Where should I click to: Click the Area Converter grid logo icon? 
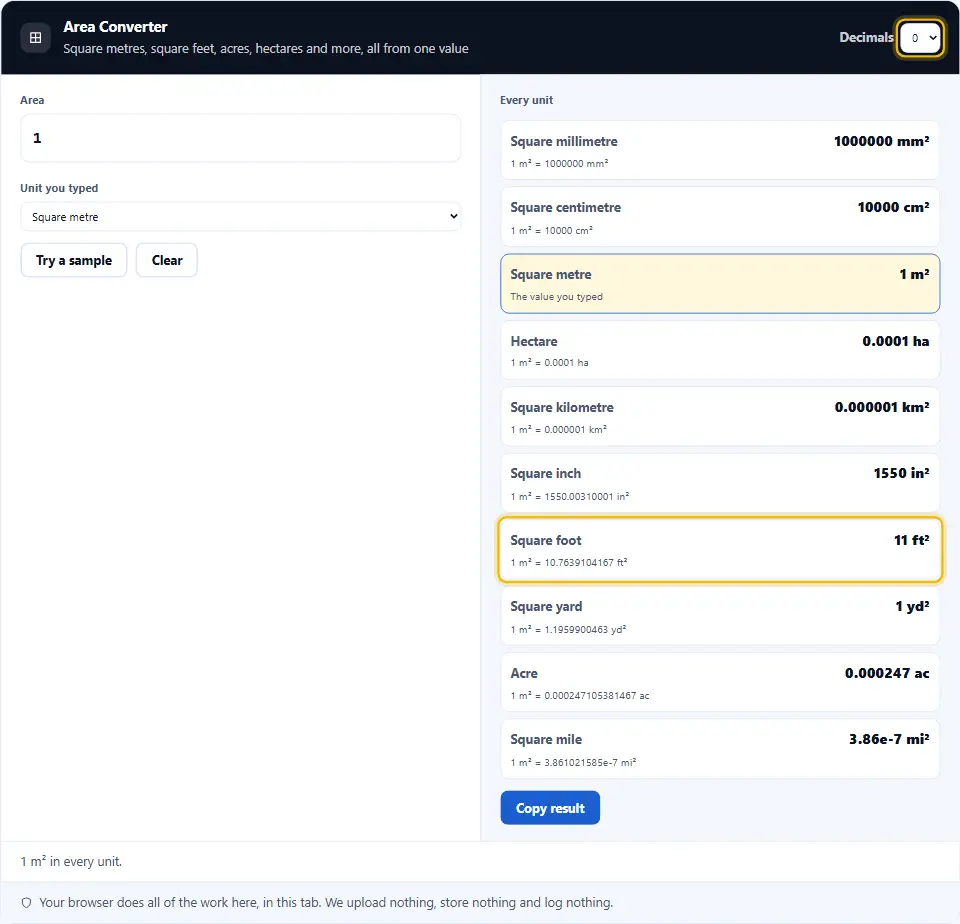click(36, 37)
